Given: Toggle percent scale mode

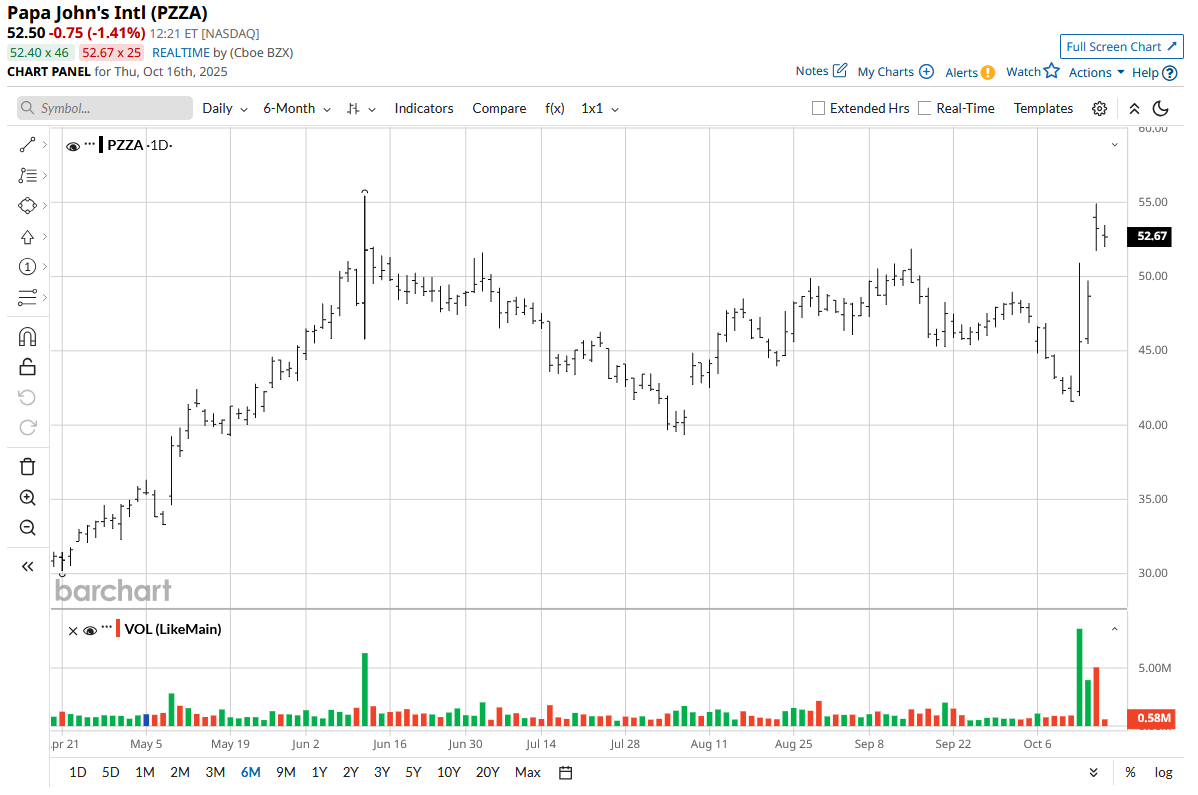Looking at the screenshot, I should point(1130,773).
